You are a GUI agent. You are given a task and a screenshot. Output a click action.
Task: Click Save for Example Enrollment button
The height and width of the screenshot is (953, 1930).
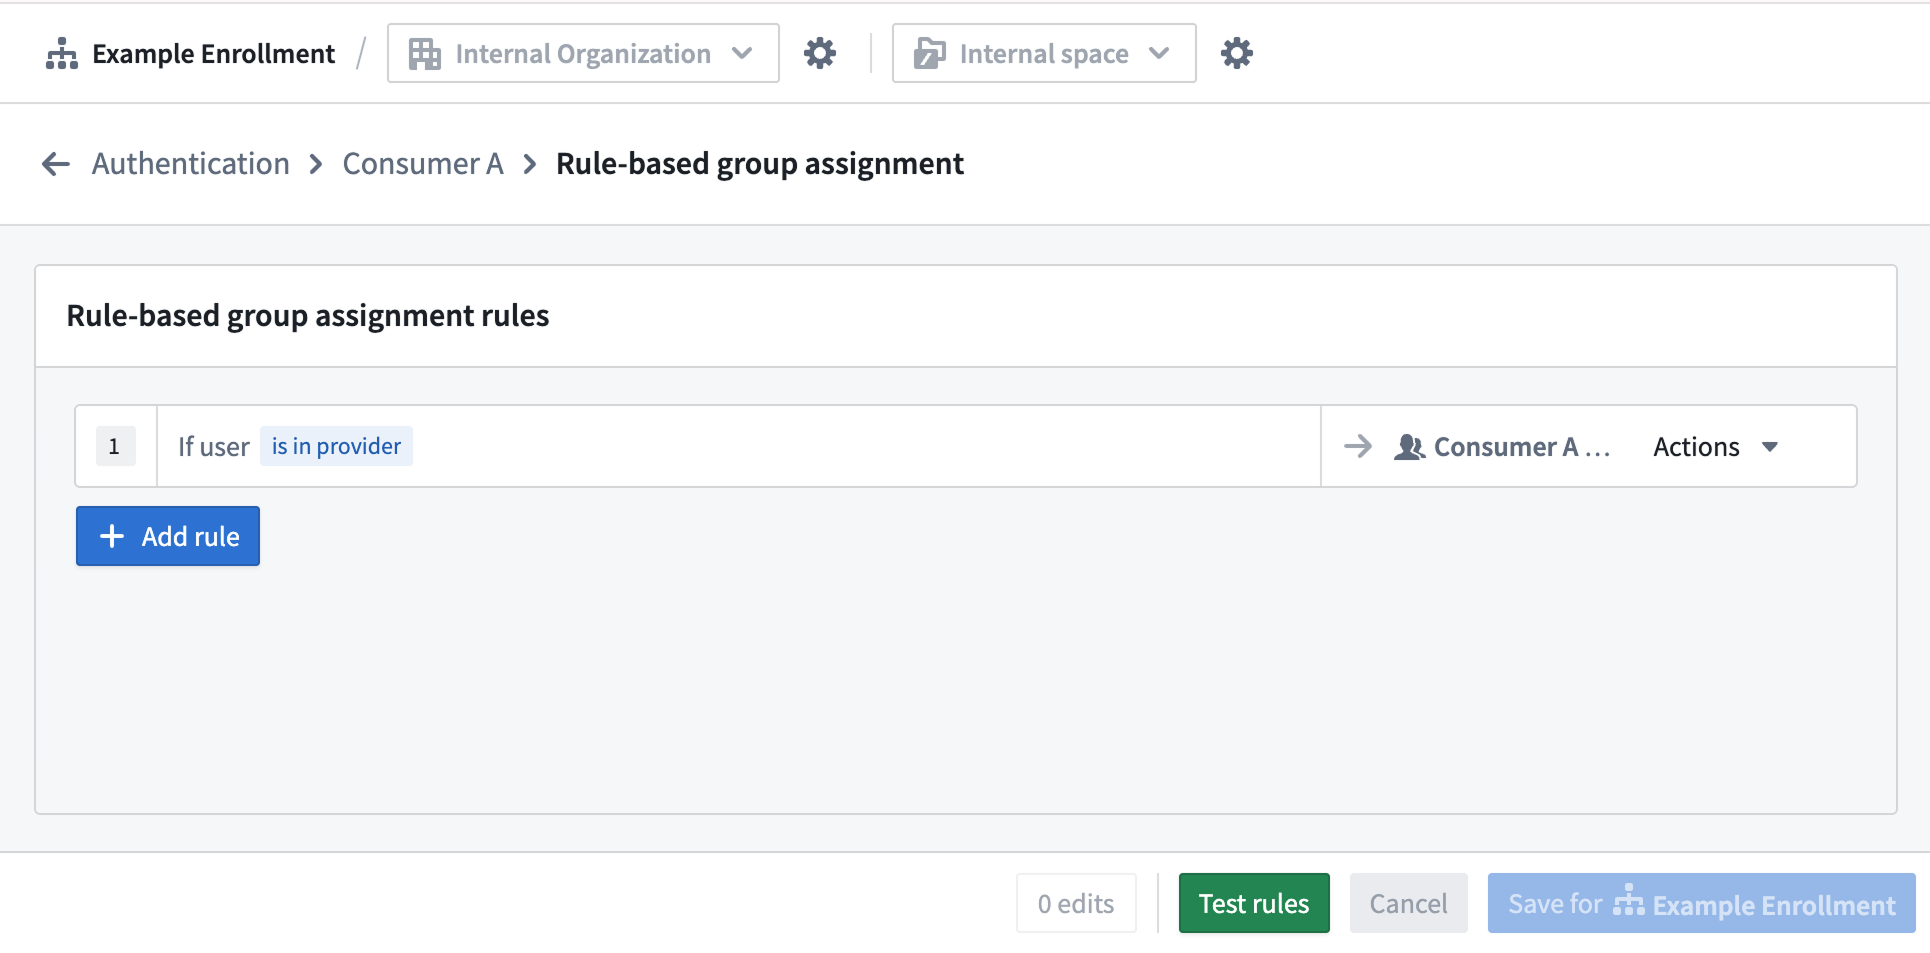click(x=1700, y=904)
